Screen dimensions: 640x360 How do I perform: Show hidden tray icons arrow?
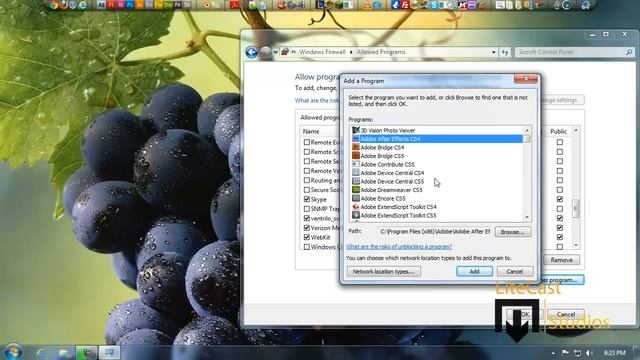tap(553, 353)
